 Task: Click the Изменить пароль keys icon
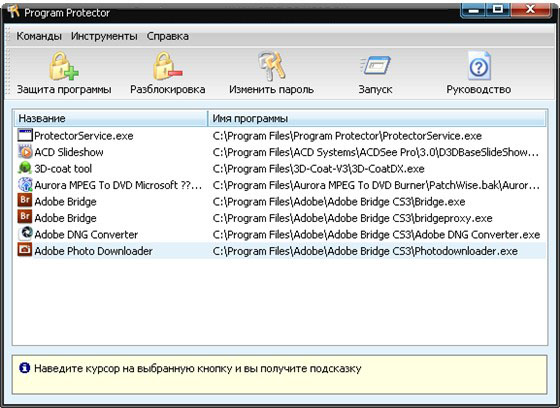point(271,66)
